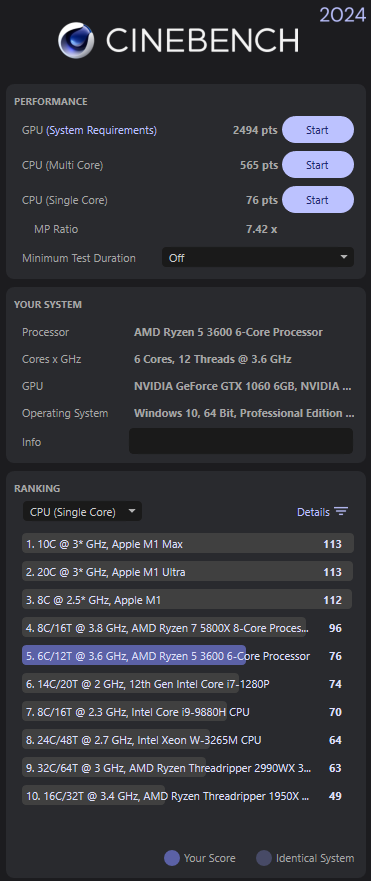
Task: Select the Apple M1 Ultra ranking row
Action: click(x=188, y=571)
